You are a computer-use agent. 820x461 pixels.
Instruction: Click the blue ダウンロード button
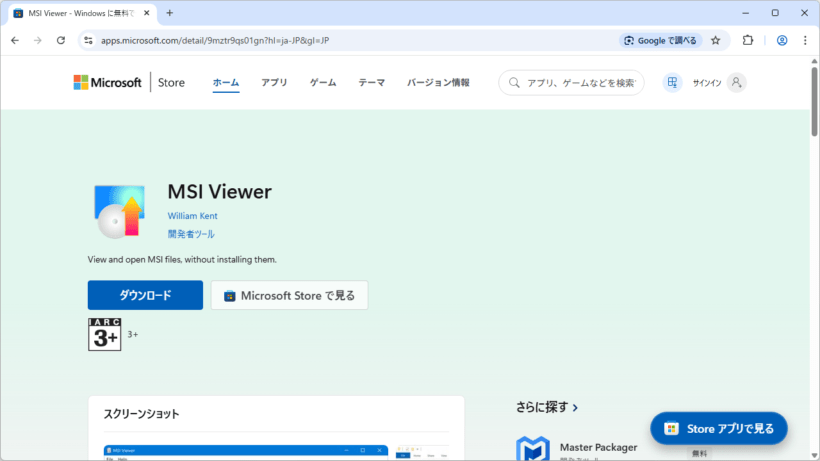(145, 295)
